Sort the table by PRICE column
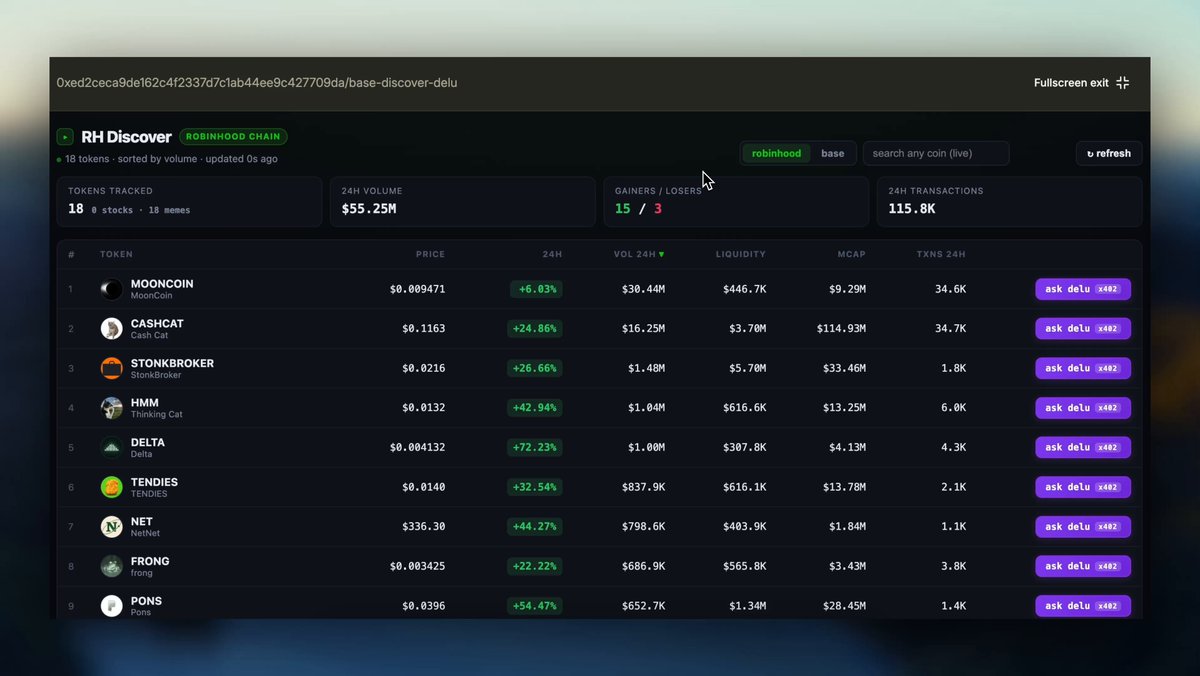This screenshot has width=1200, height=676. tap(431, 255)
